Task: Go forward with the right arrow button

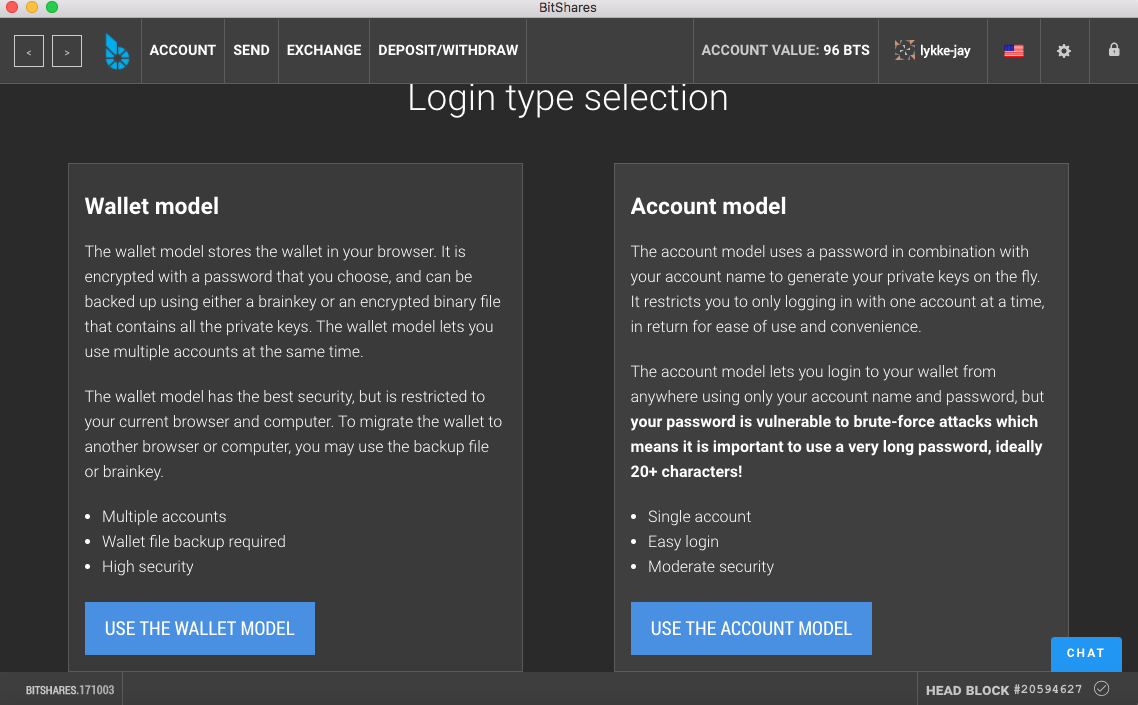Action: click(x=67, y=51)
